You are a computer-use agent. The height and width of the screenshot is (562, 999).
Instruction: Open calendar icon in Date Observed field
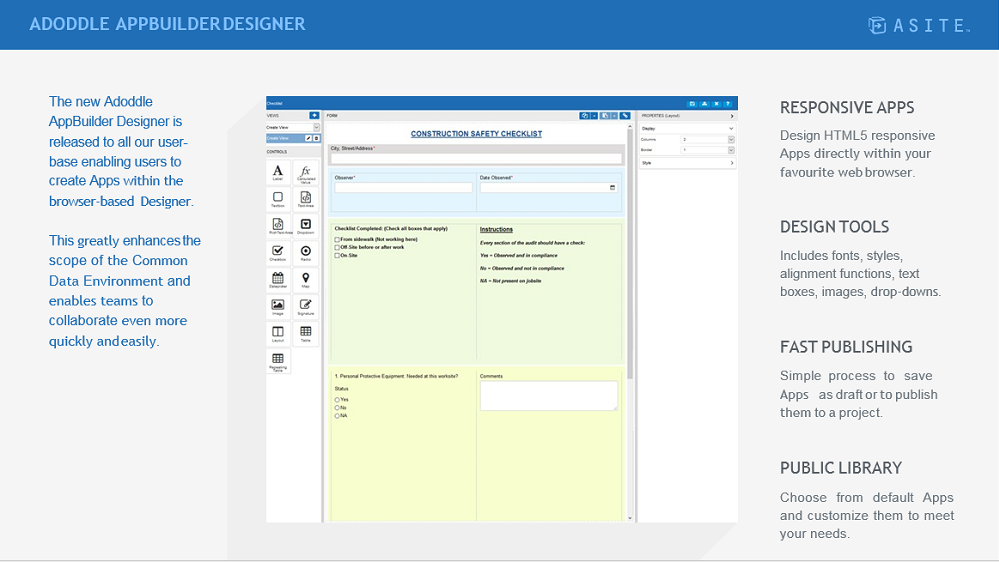pyautogui.click(x=612, y=187)
